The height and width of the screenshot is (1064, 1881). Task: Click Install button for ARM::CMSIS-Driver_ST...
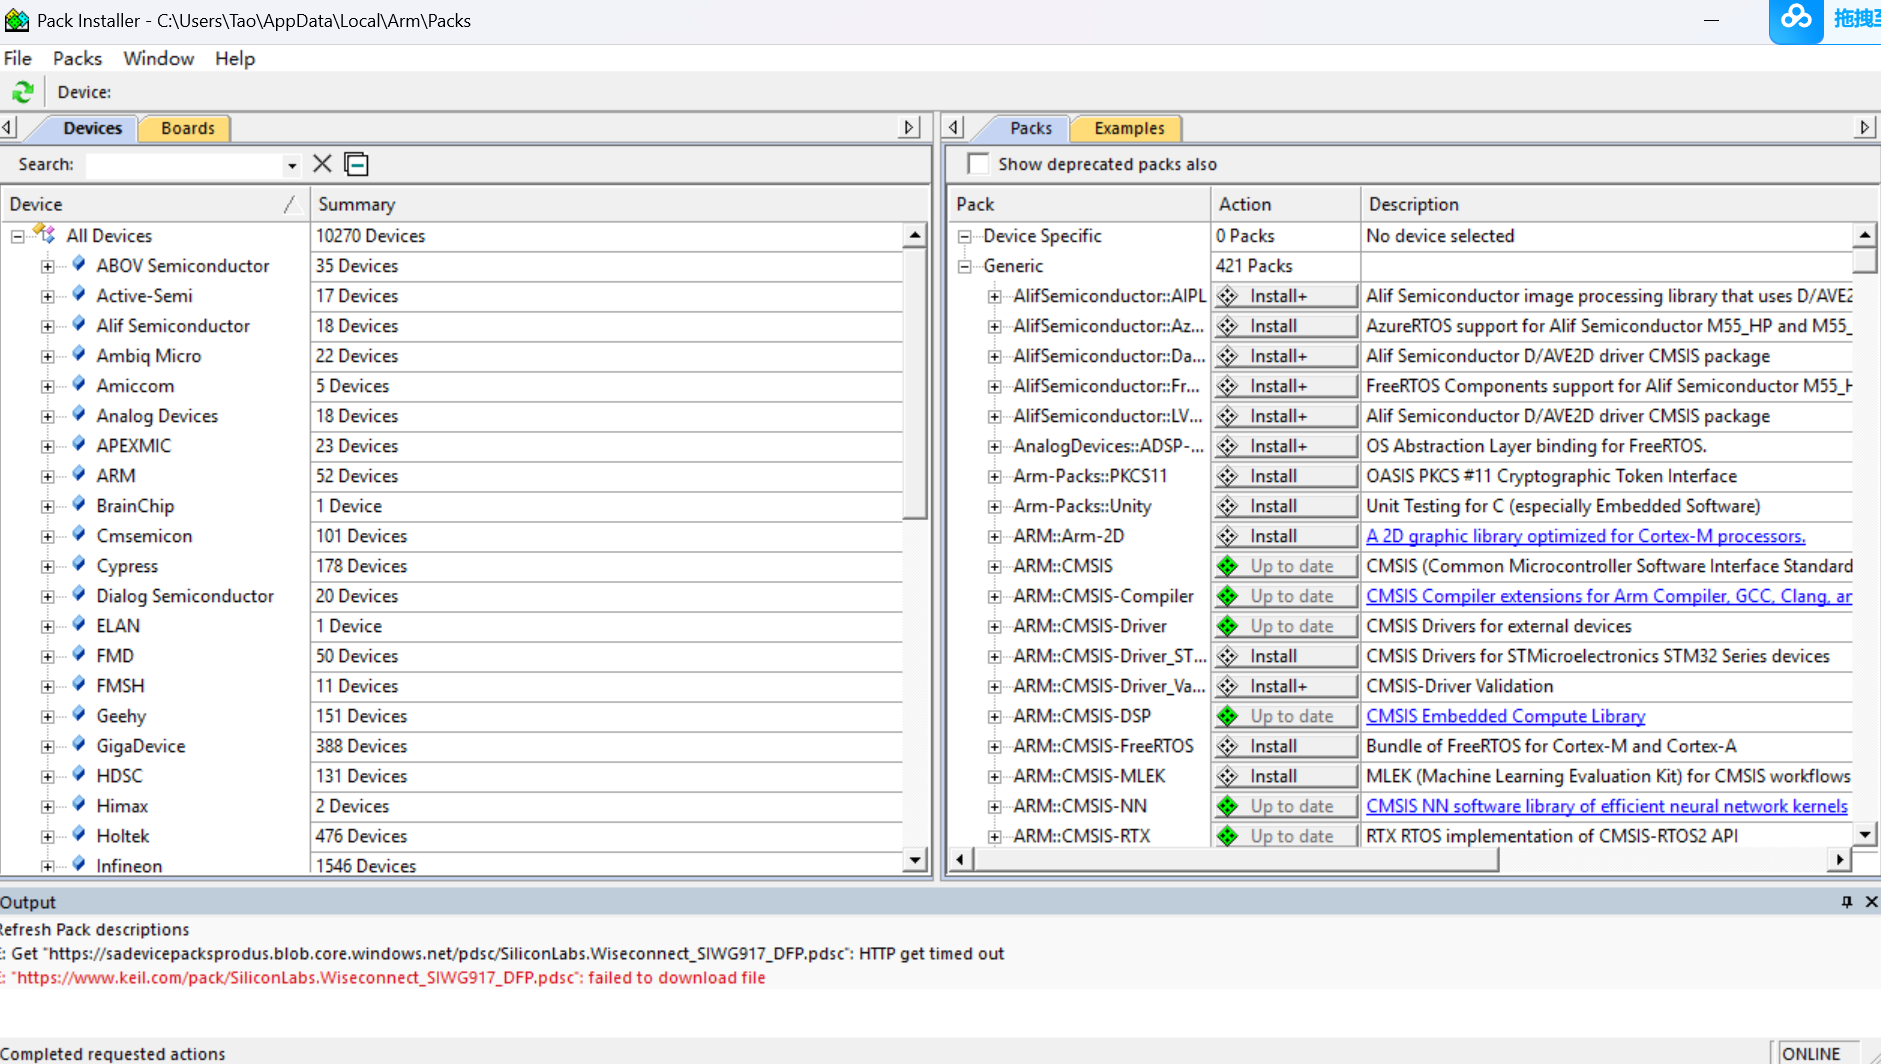tap(1286, 656)
